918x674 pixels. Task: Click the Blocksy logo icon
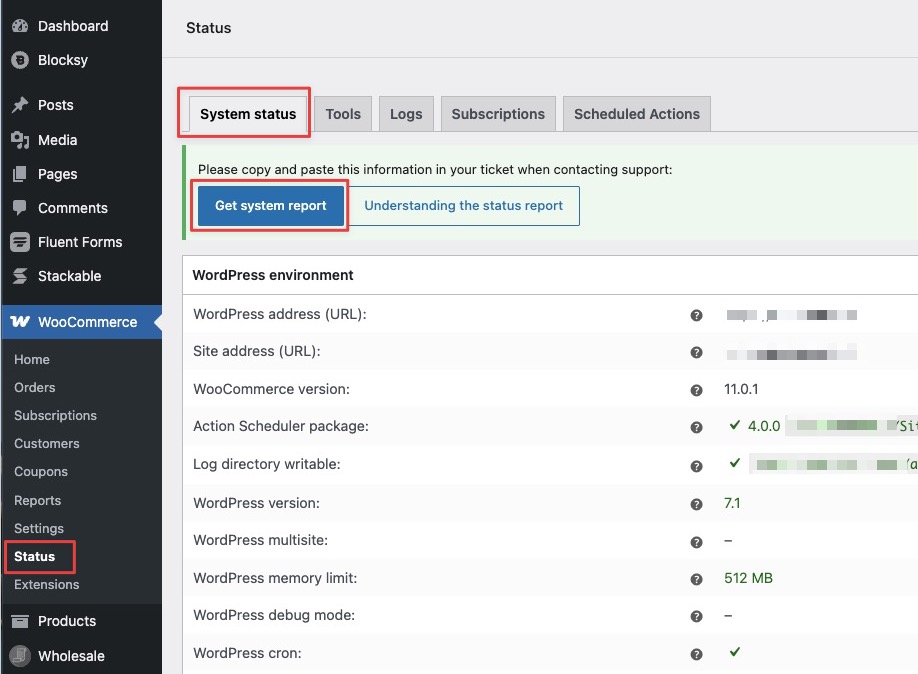20,60
